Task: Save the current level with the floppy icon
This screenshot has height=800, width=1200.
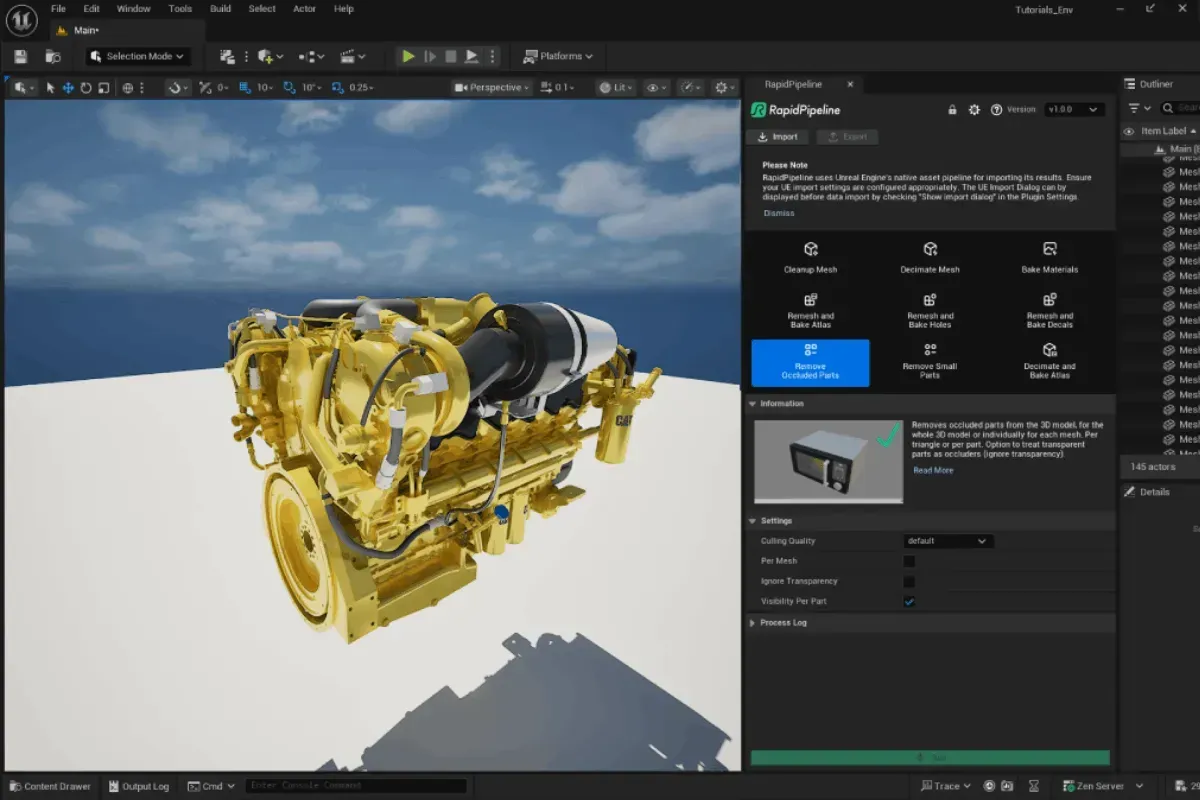Action: point(21,57)
